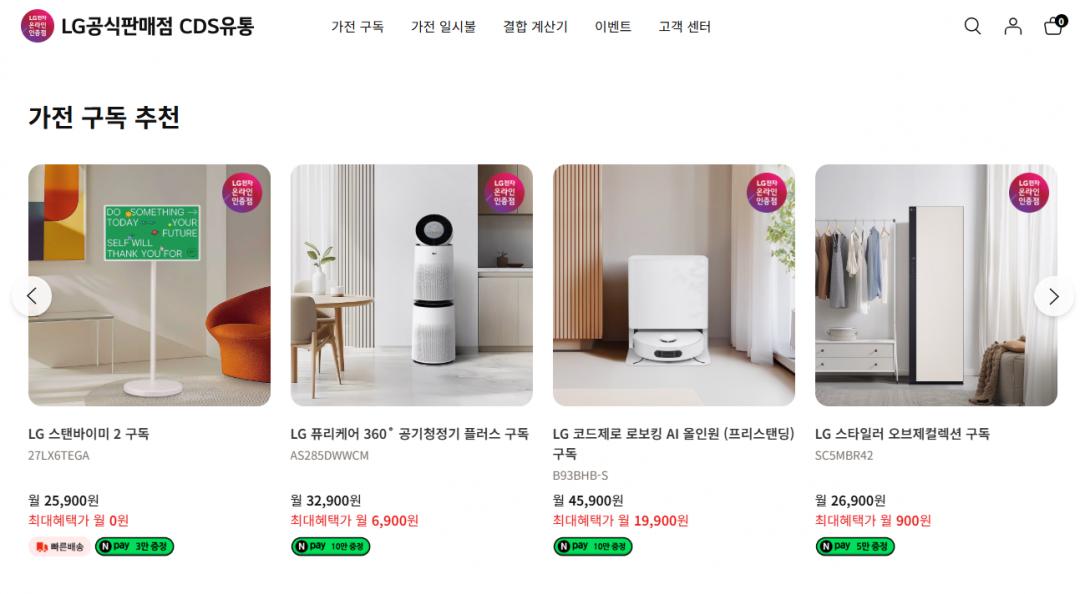Open the LG 스타일러 오브제컬렉션 구독 link
The height and width of the screenshot is (594, 1080).
[902, 433]
